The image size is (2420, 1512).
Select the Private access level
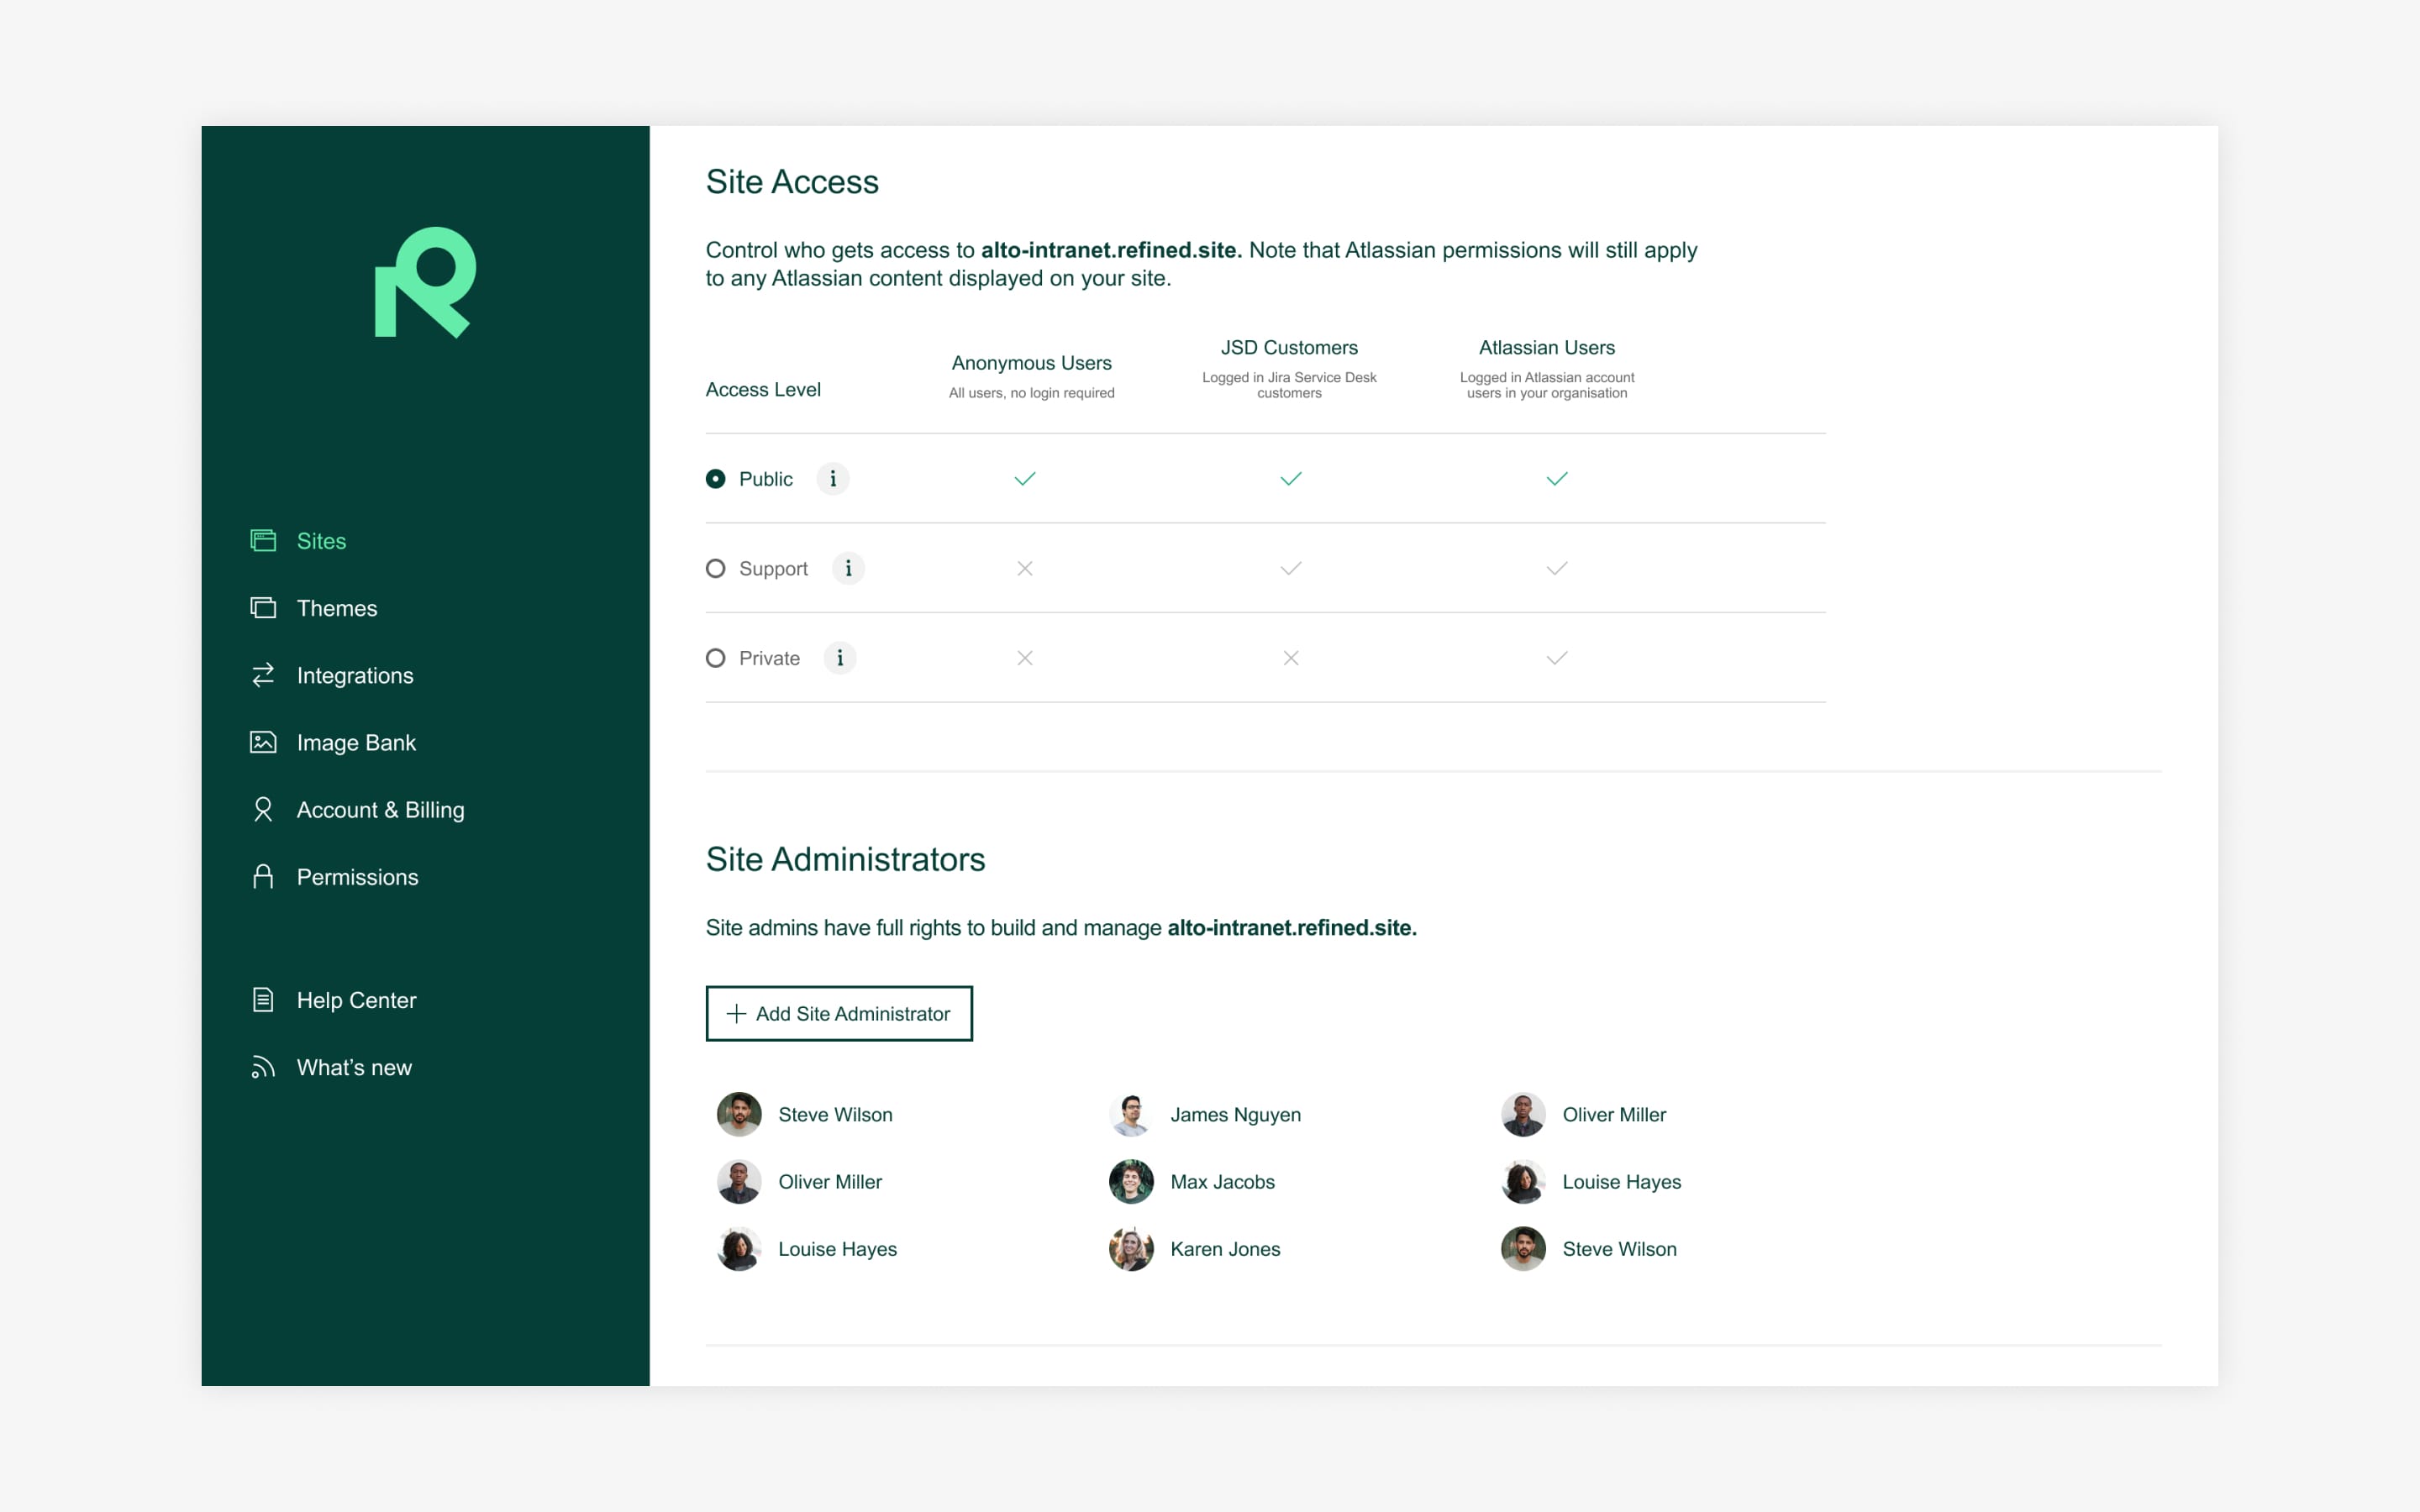pos(716,659)
